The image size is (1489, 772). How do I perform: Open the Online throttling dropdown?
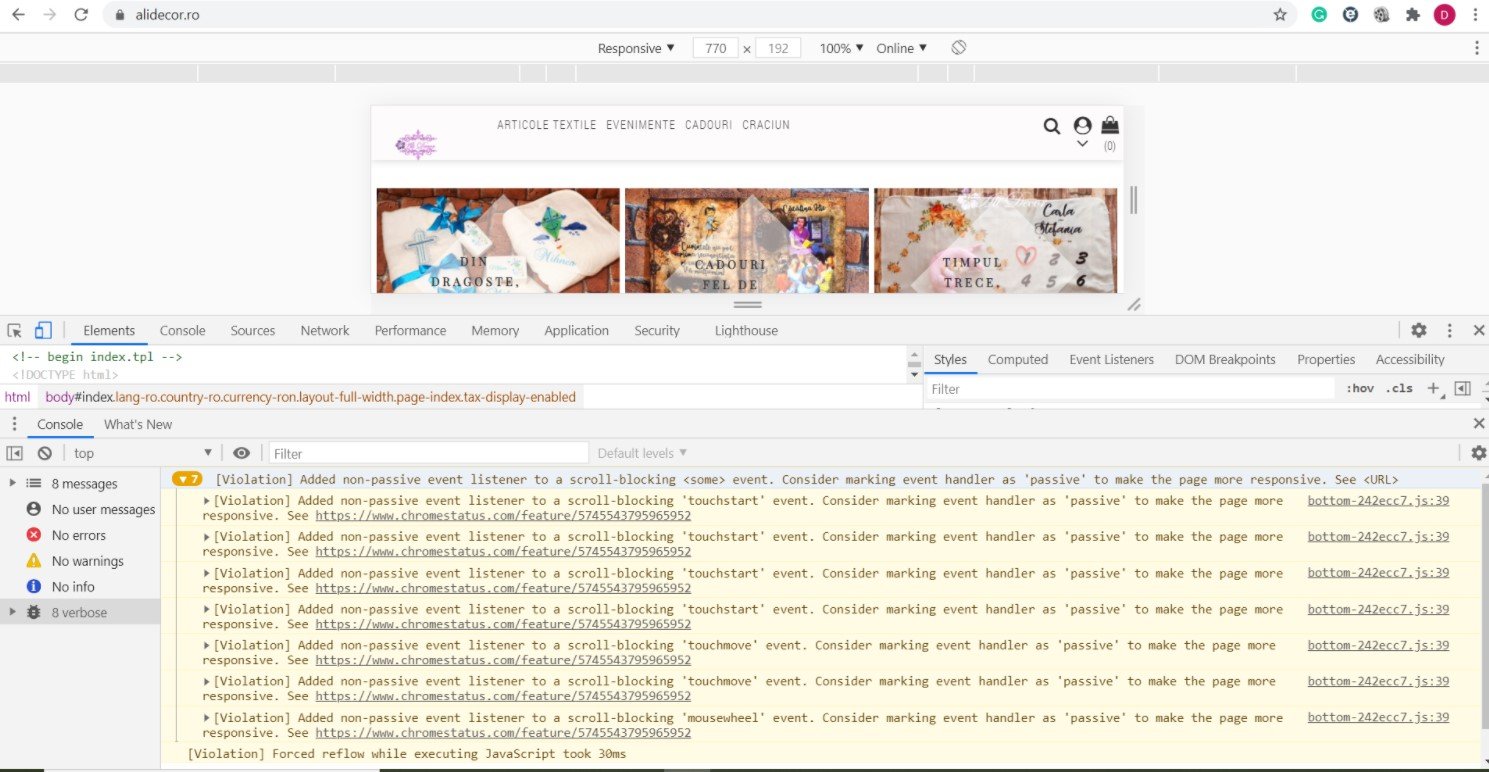coord(901,48)
